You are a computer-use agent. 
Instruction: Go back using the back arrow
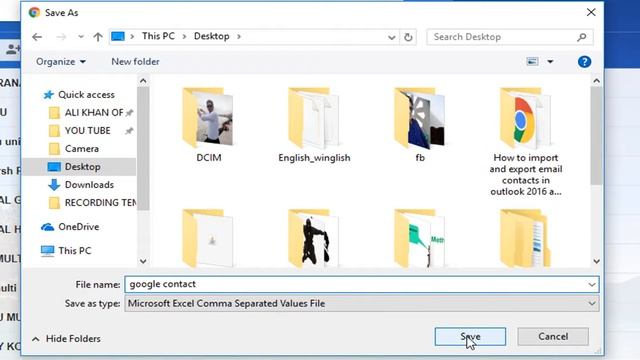click(x=37, y=37)
